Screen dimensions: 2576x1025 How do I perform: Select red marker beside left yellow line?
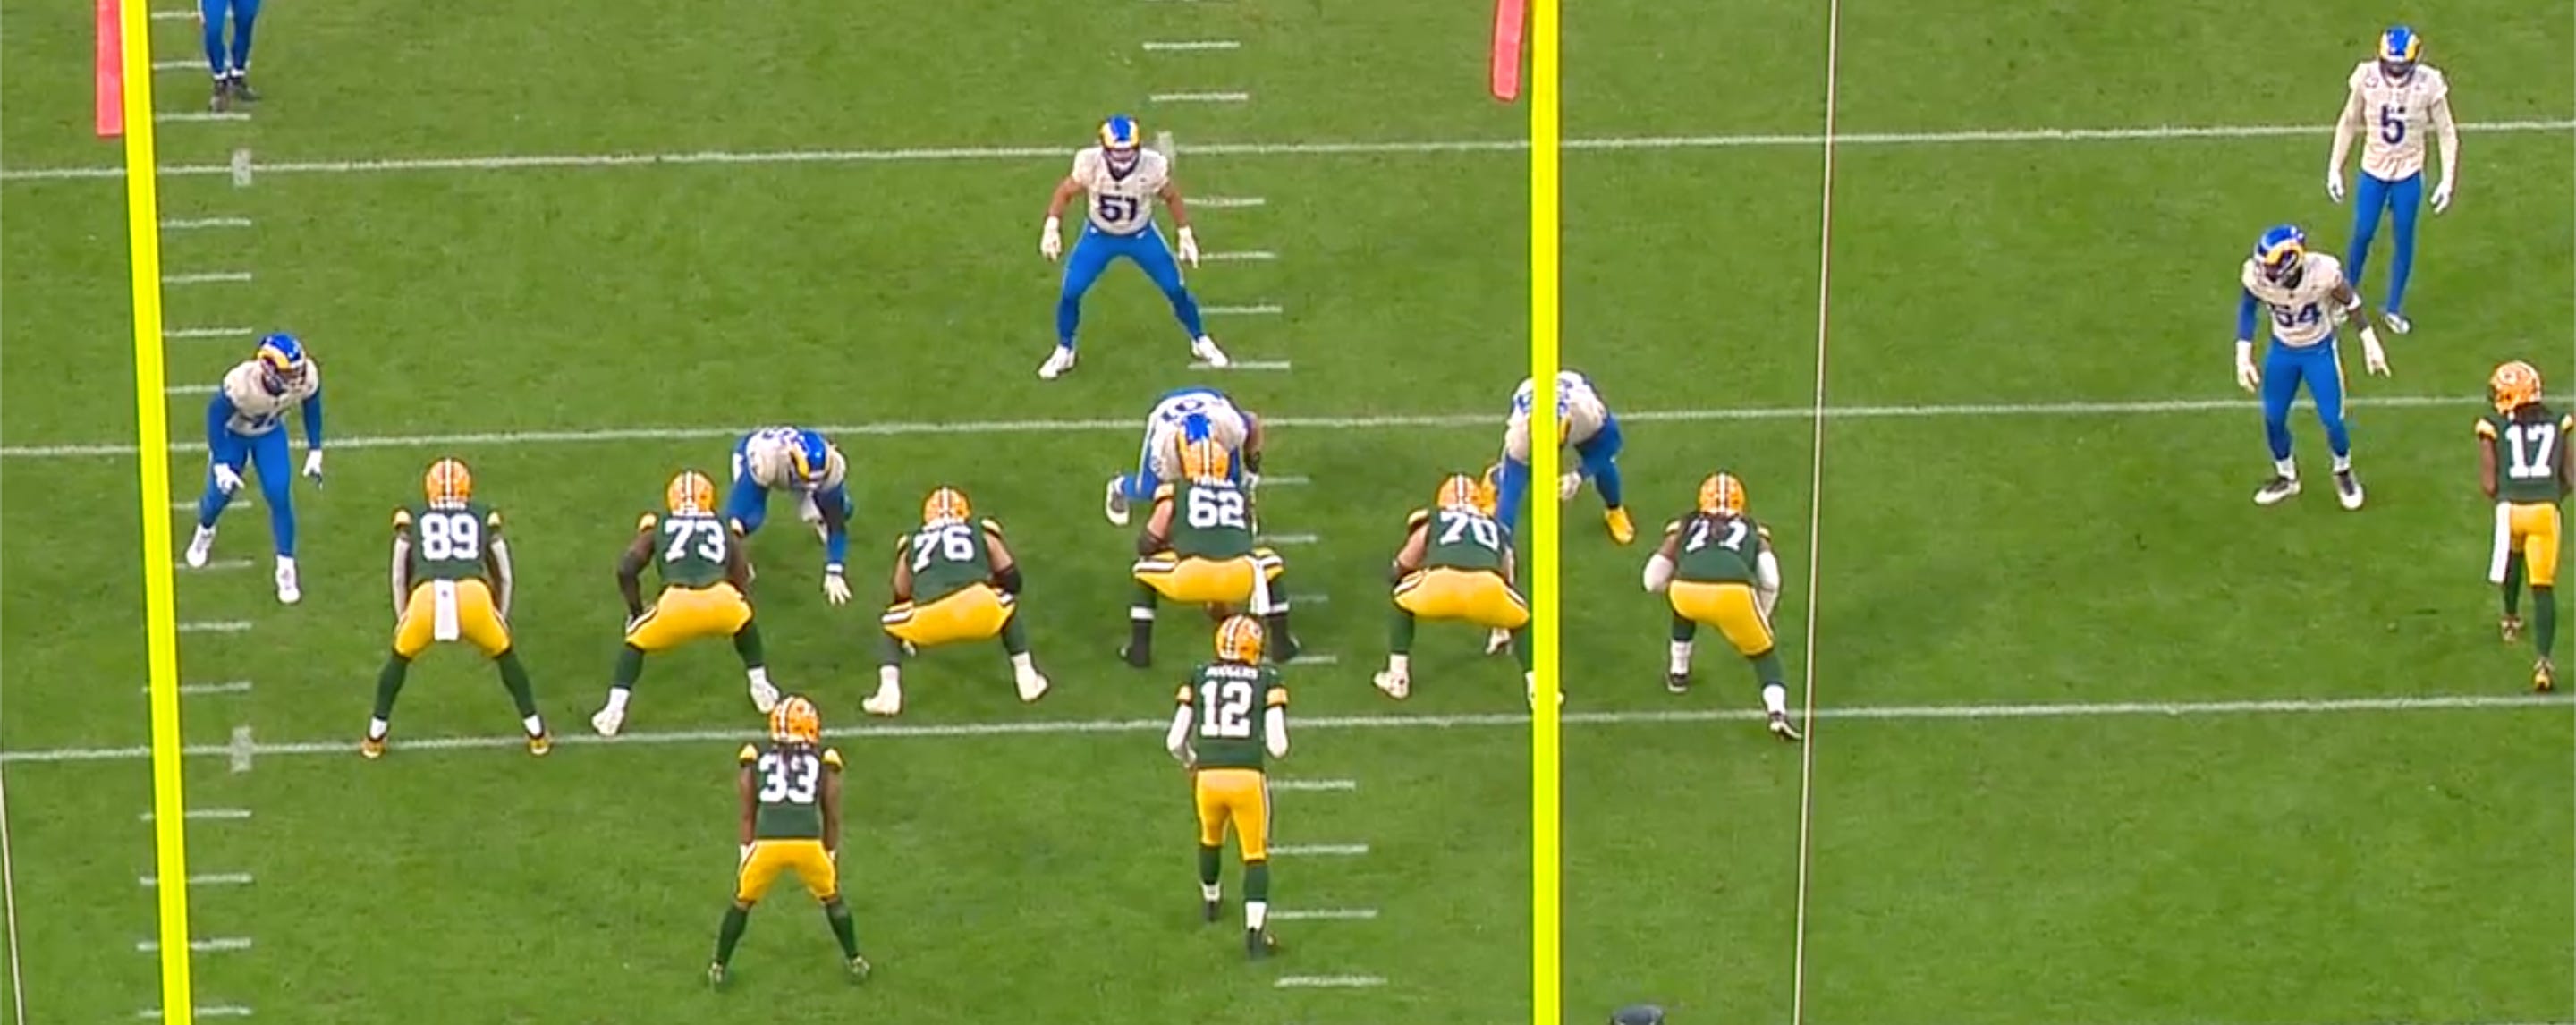[x=108, y=65]
